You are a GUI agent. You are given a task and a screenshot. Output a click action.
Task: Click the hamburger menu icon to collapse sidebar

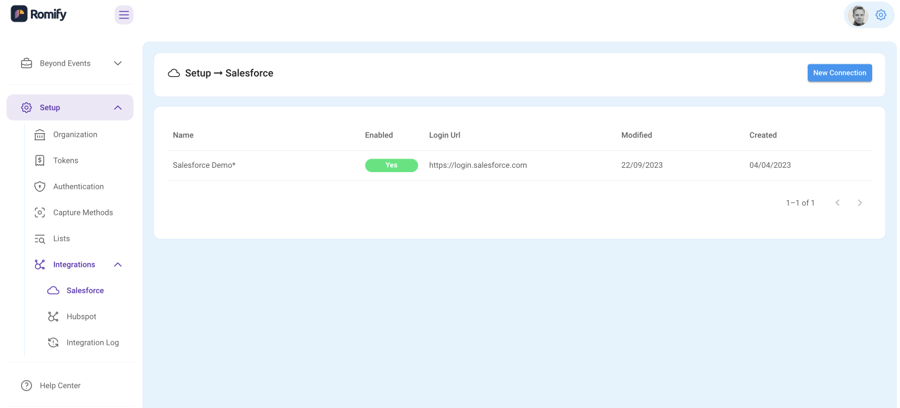pos(124,15)
